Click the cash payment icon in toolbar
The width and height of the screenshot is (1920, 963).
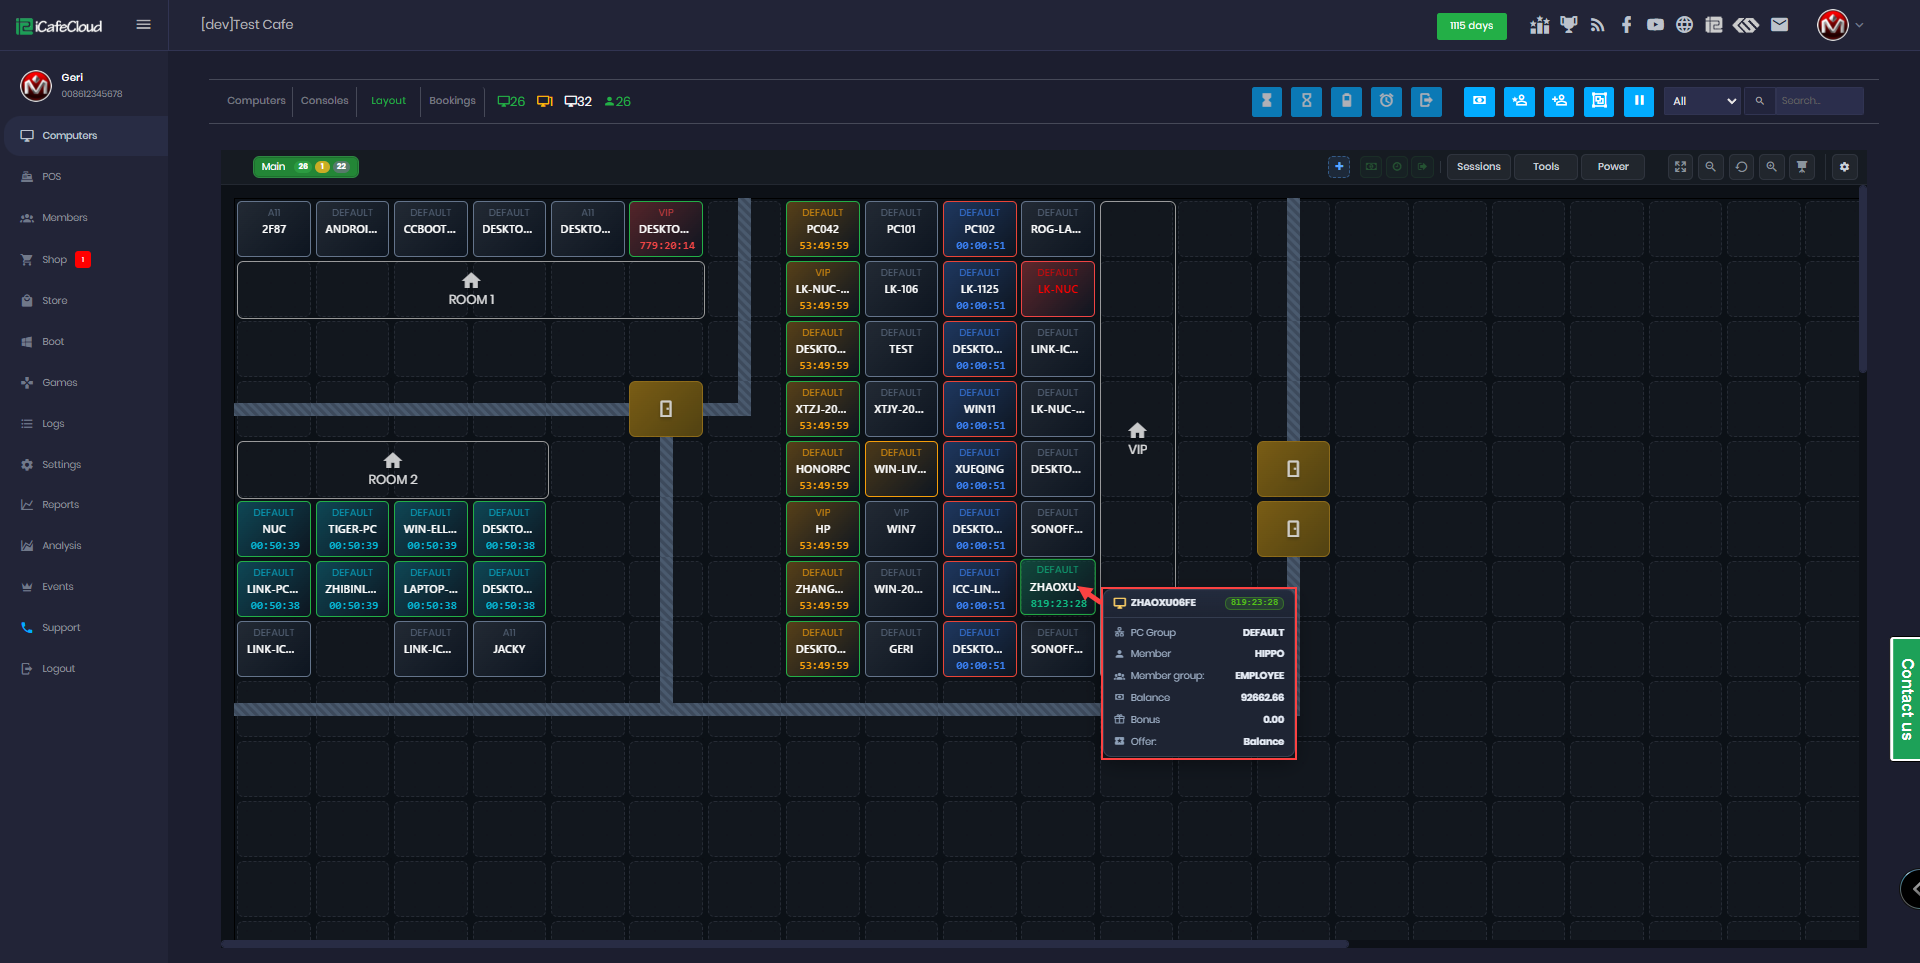click(1479, 101)
